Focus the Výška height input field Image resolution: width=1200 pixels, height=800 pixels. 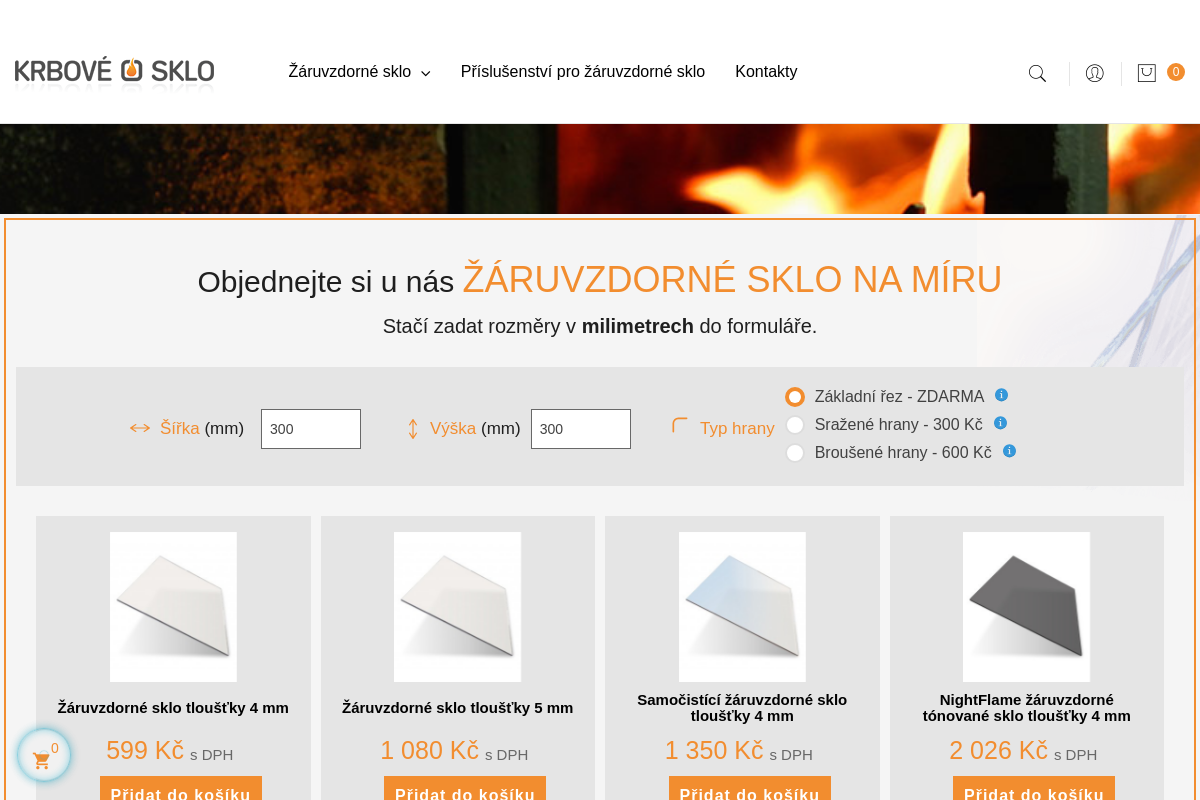coord(581,429)
